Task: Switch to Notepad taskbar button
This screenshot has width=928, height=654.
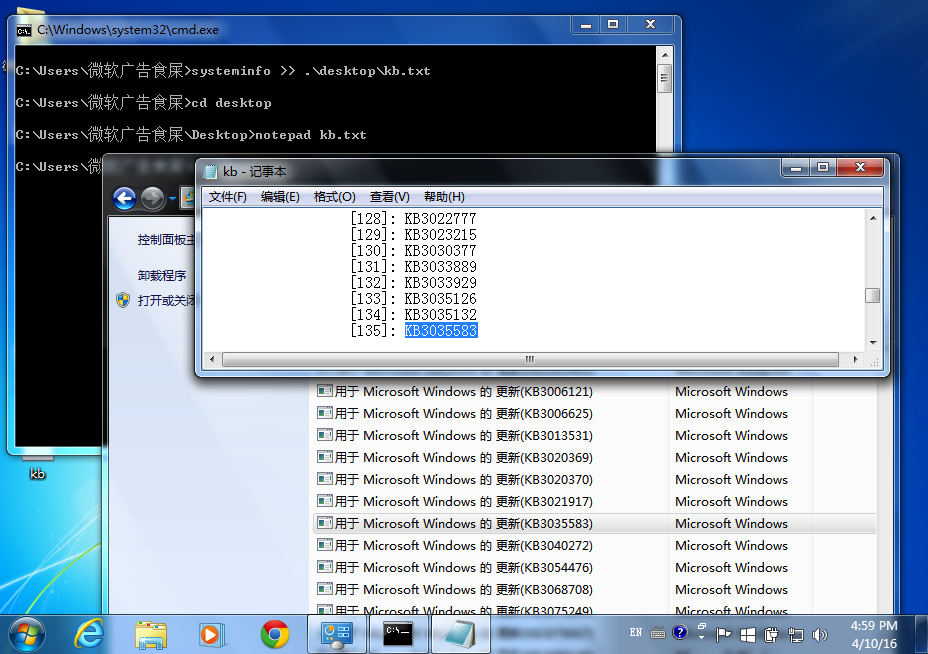Action: (x=460, y=634)
